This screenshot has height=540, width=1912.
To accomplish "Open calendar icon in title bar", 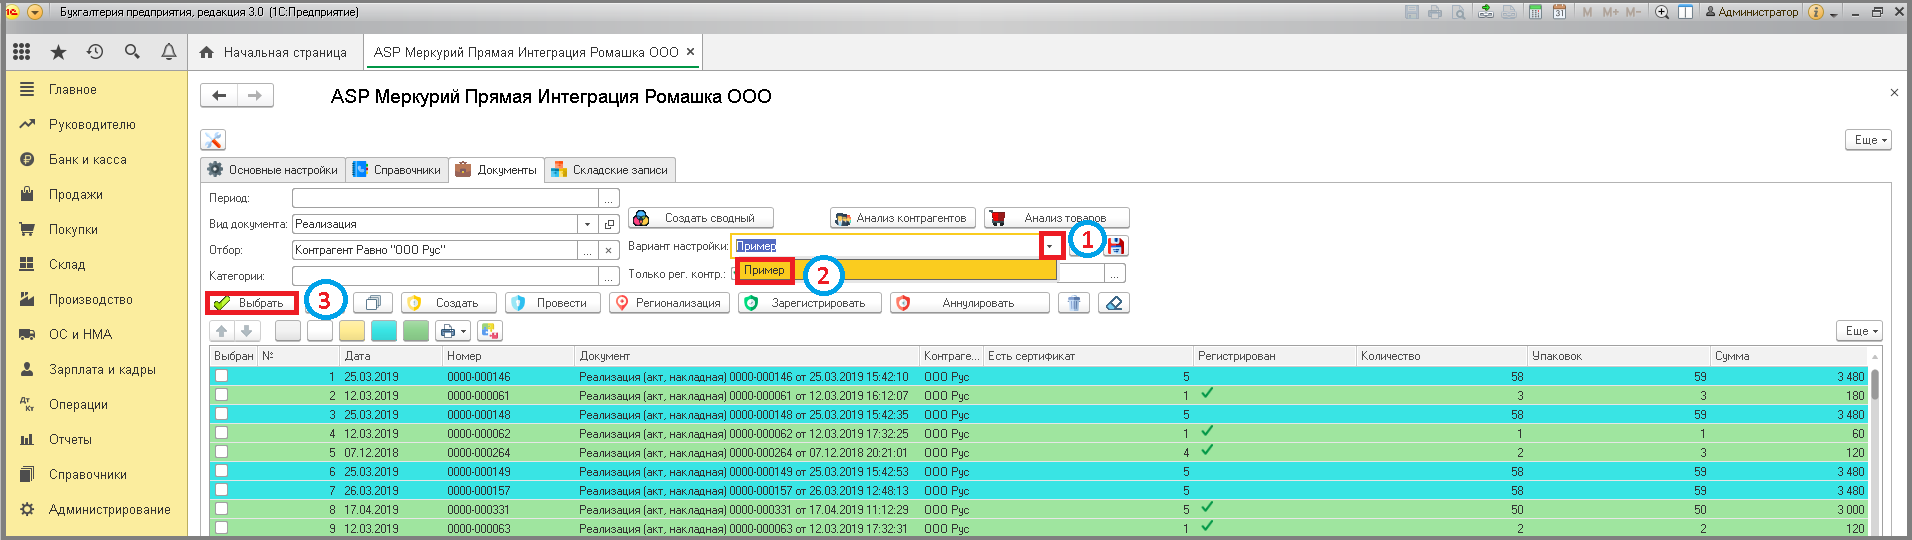I will (x=1559, y=12).
